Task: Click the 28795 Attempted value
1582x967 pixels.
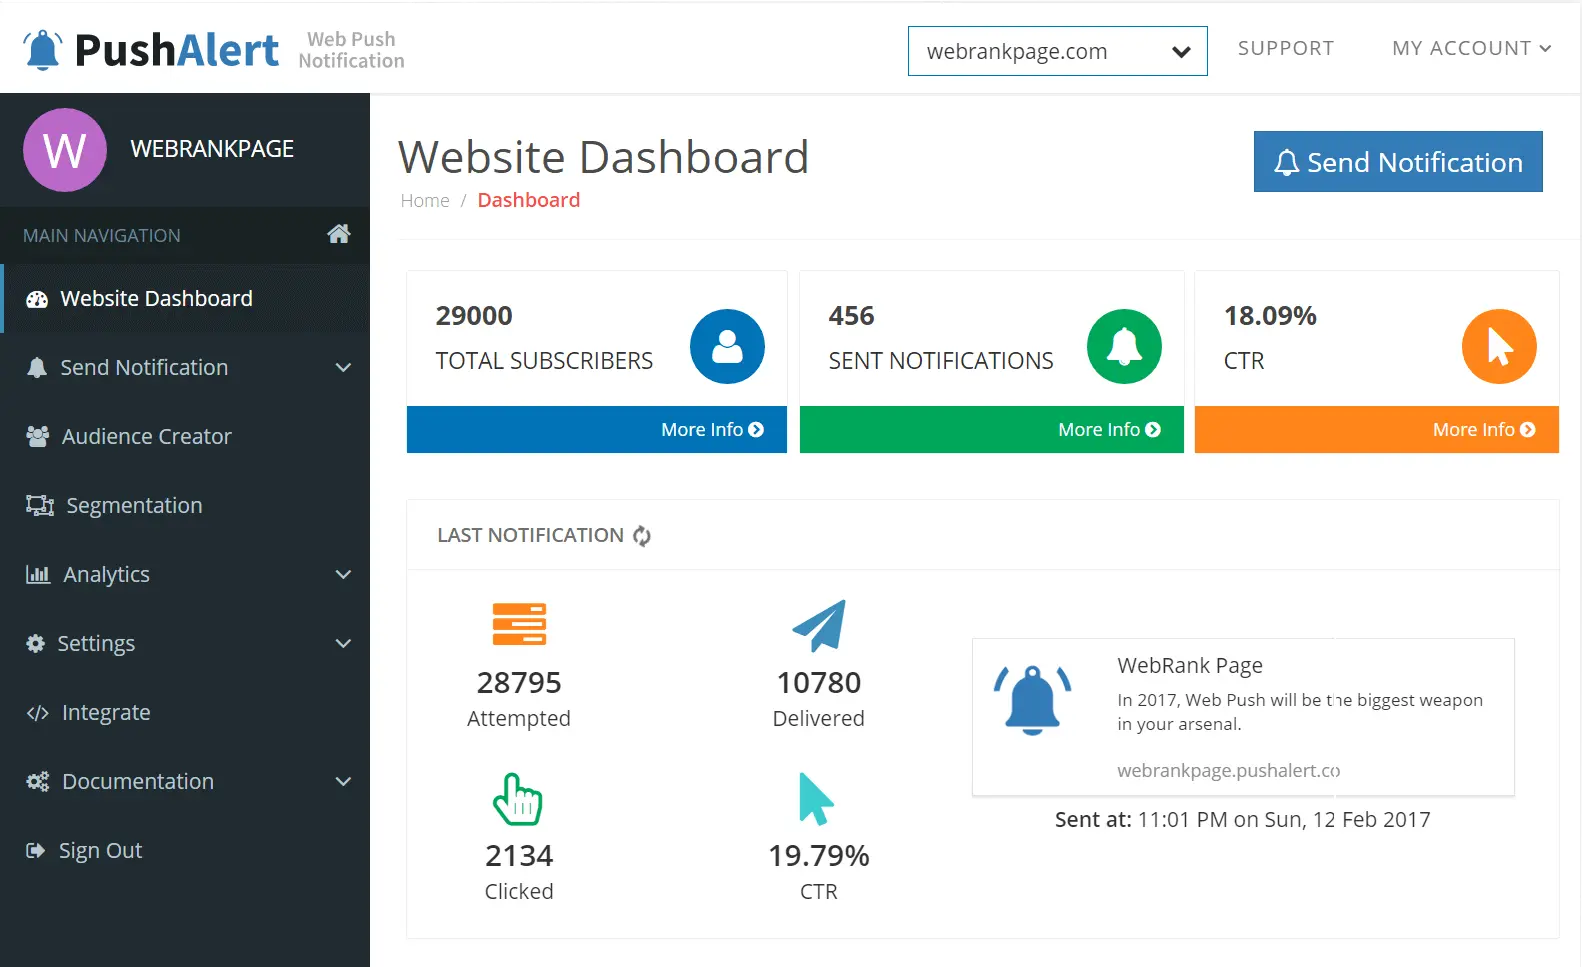Action: point(519,683)
